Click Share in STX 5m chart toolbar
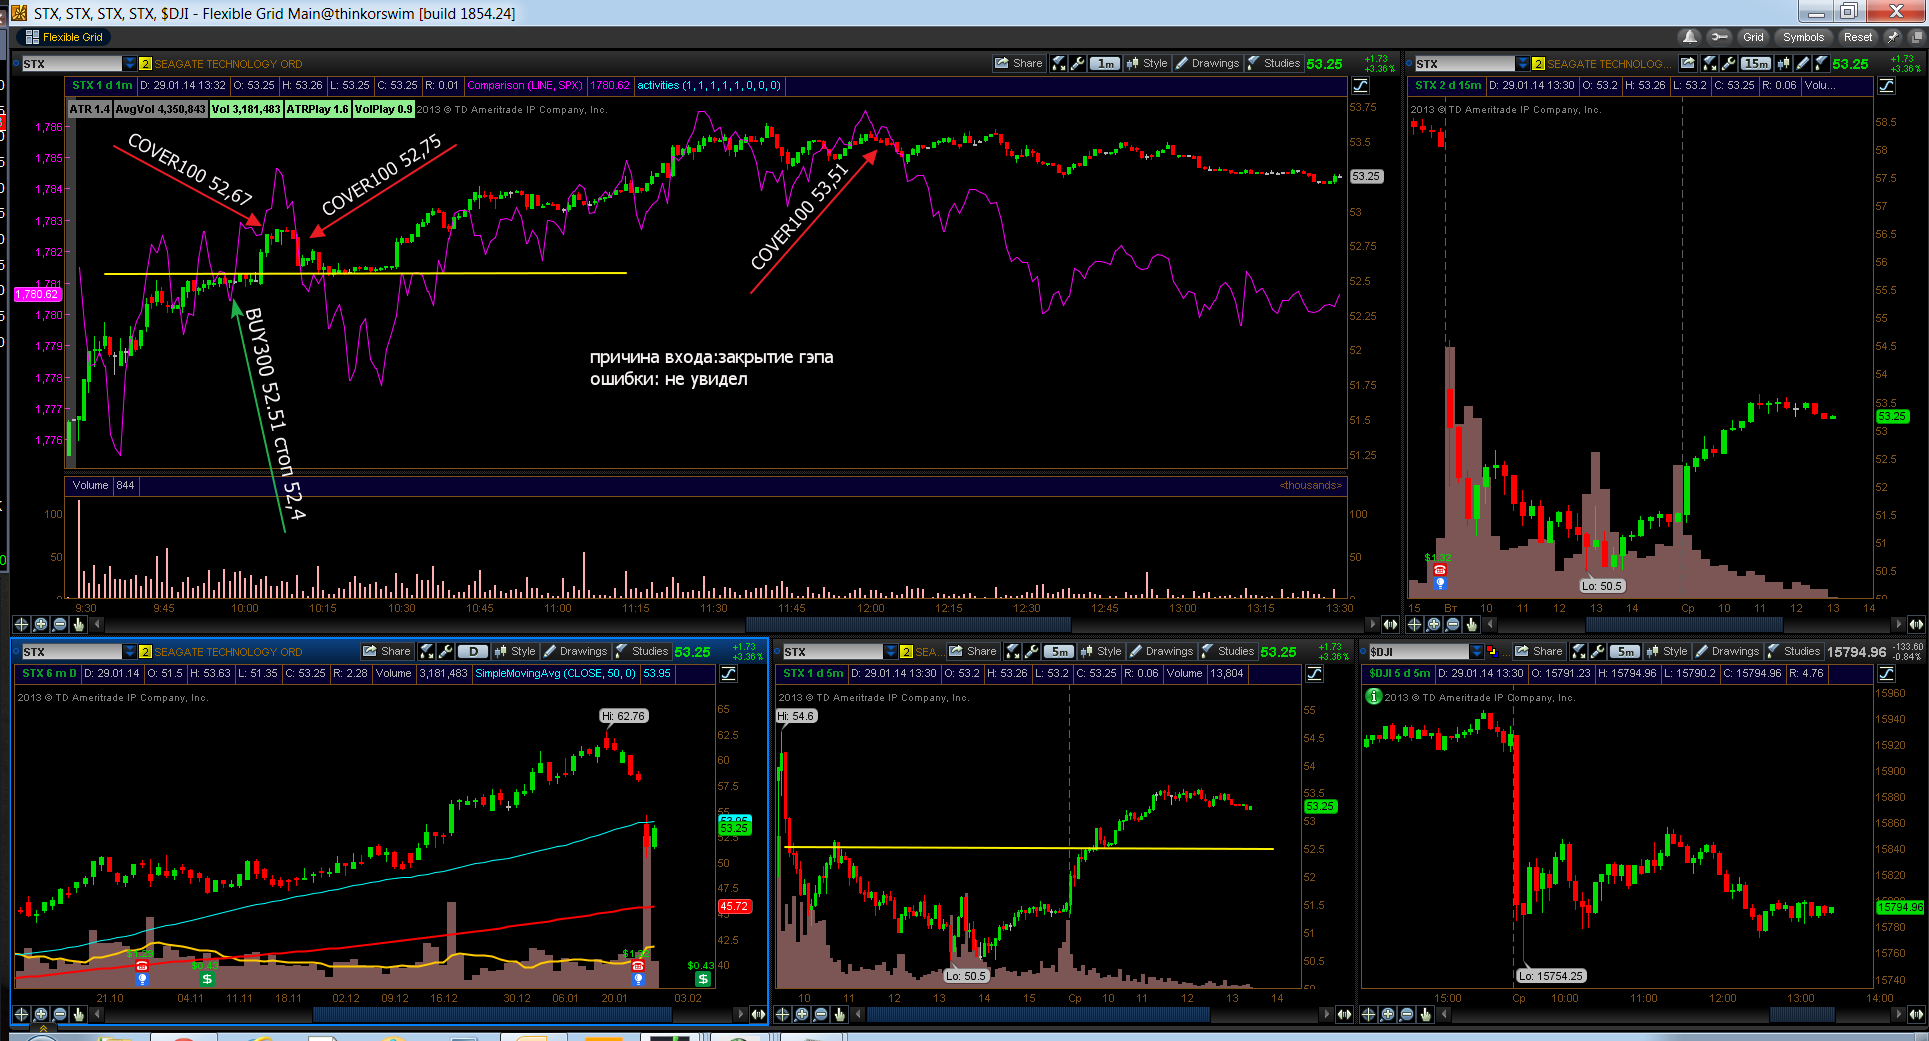This screenshot has width=1929, height=1041. point(972,651)
